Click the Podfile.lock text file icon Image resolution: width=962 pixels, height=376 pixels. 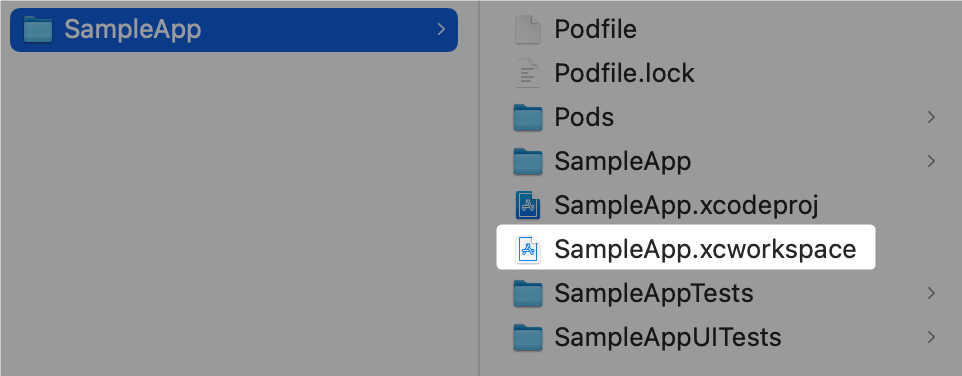pyautogui.click(x=528, y=73)
